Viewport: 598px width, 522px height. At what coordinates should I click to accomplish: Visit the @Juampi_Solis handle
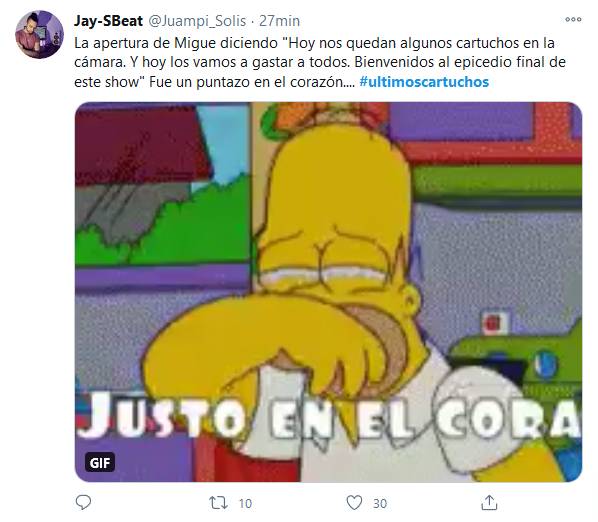197,21
